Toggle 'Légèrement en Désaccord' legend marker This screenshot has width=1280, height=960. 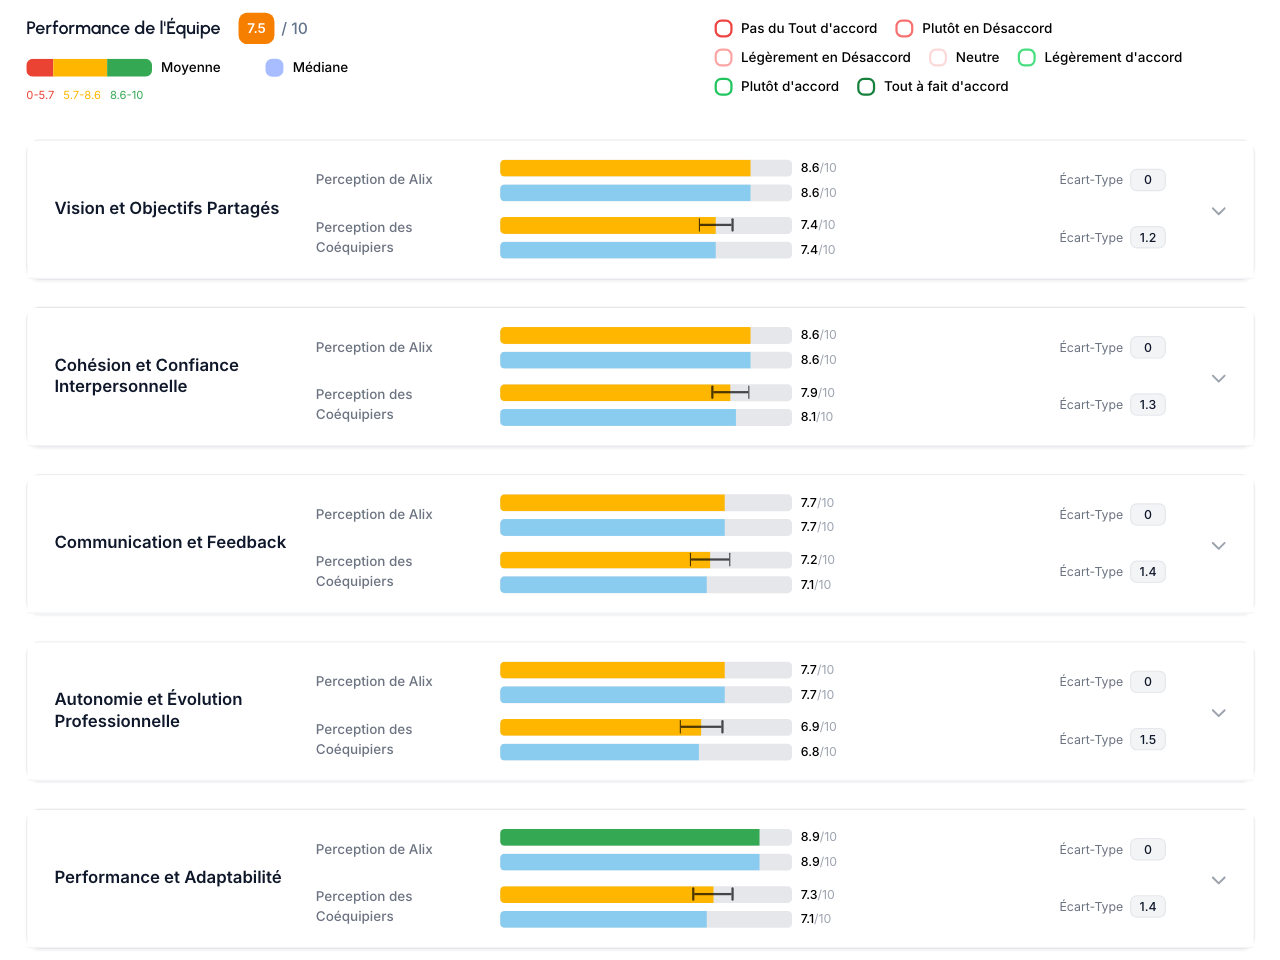point(724,57)
